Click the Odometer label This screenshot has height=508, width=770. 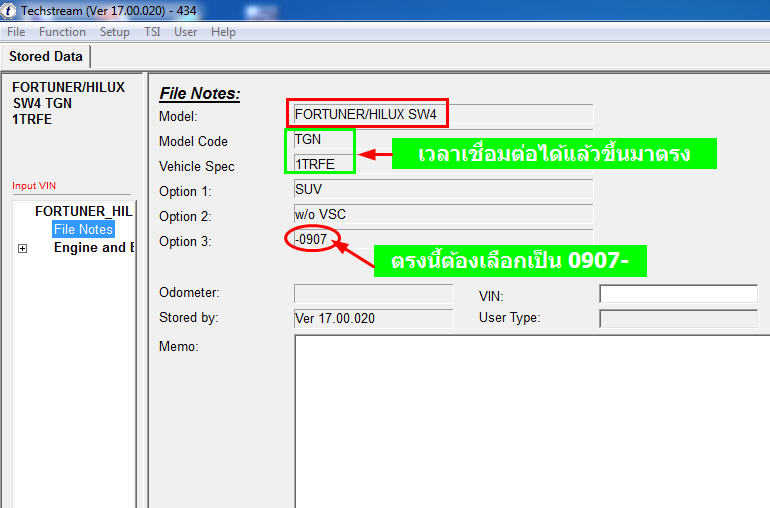189,292
